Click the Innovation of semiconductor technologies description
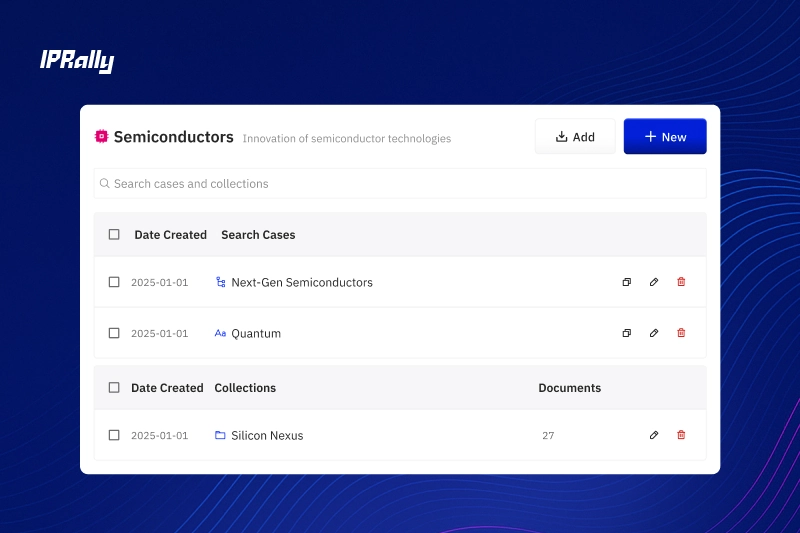 click(x=347, y=138)
